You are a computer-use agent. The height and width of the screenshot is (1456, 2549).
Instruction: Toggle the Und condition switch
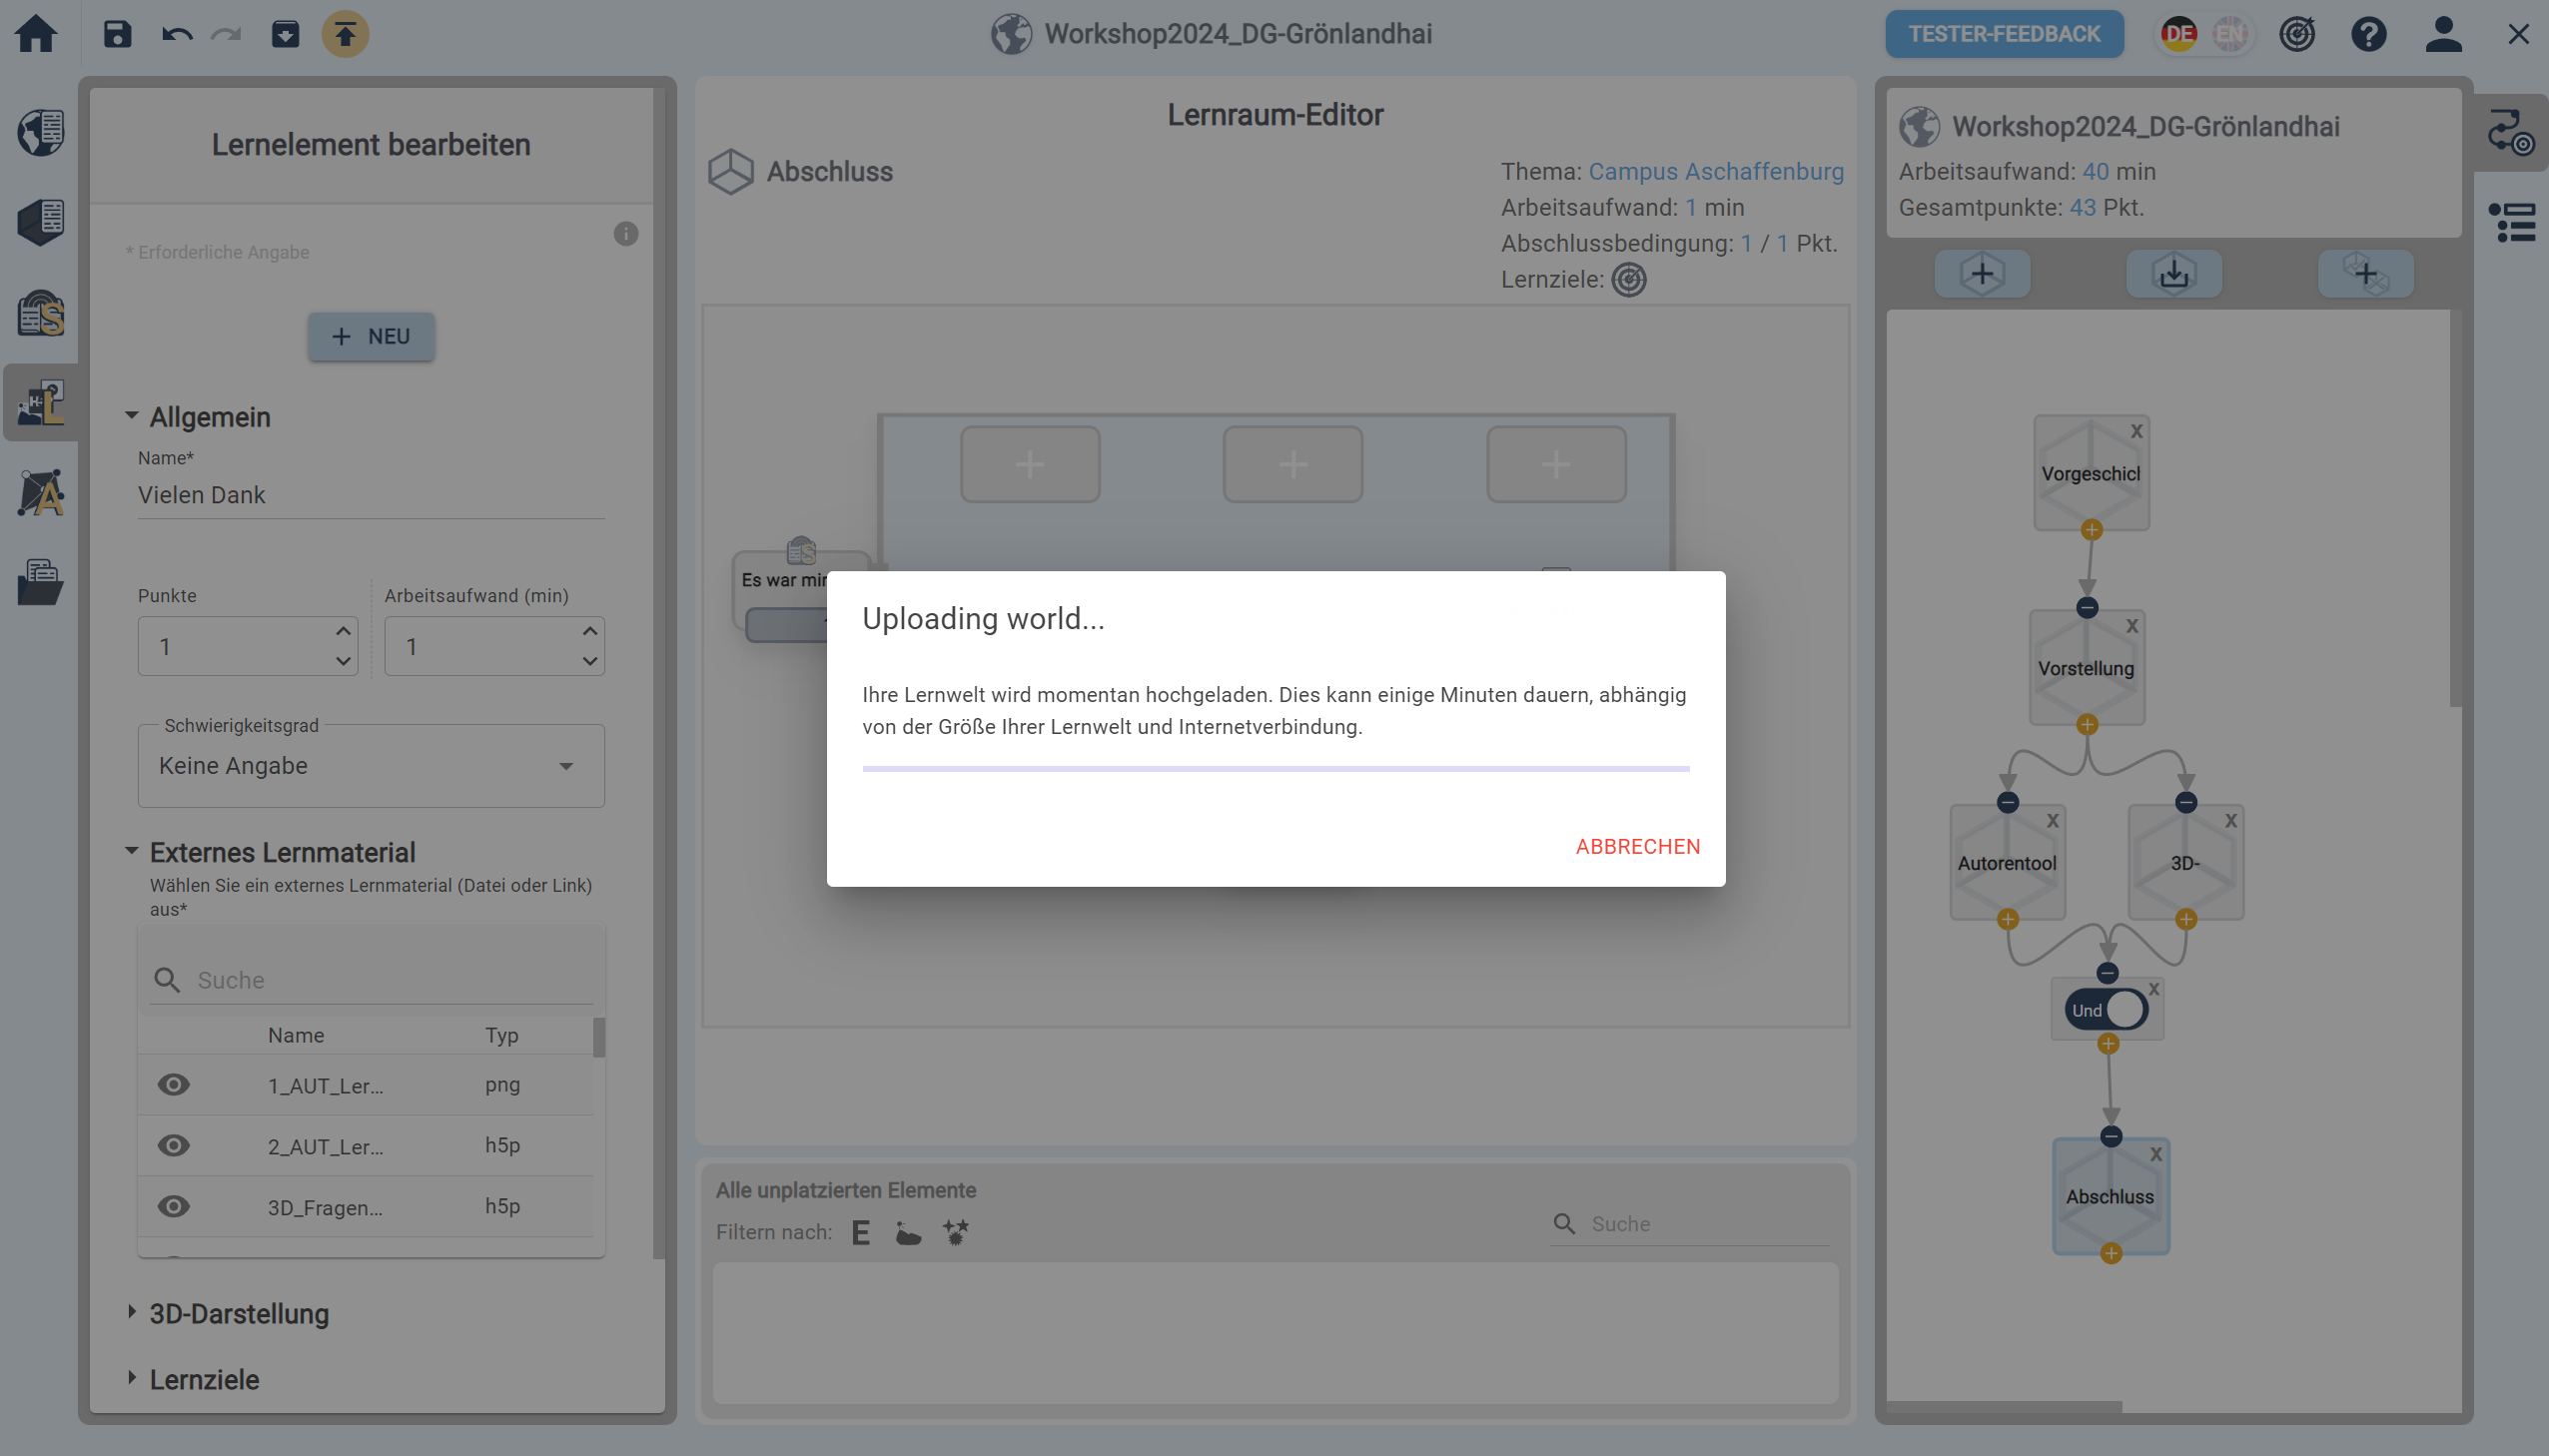[x=2106, y=1010]
